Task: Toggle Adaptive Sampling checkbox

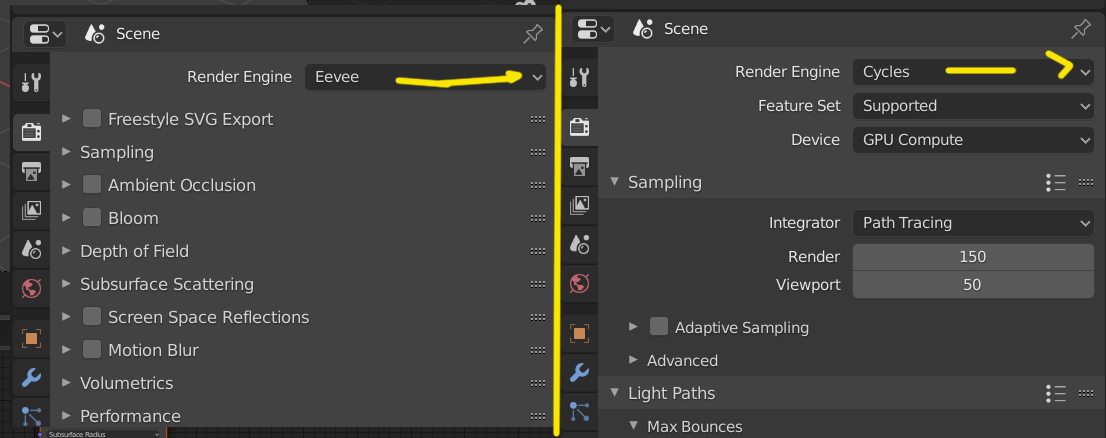Action: [659, 327]
